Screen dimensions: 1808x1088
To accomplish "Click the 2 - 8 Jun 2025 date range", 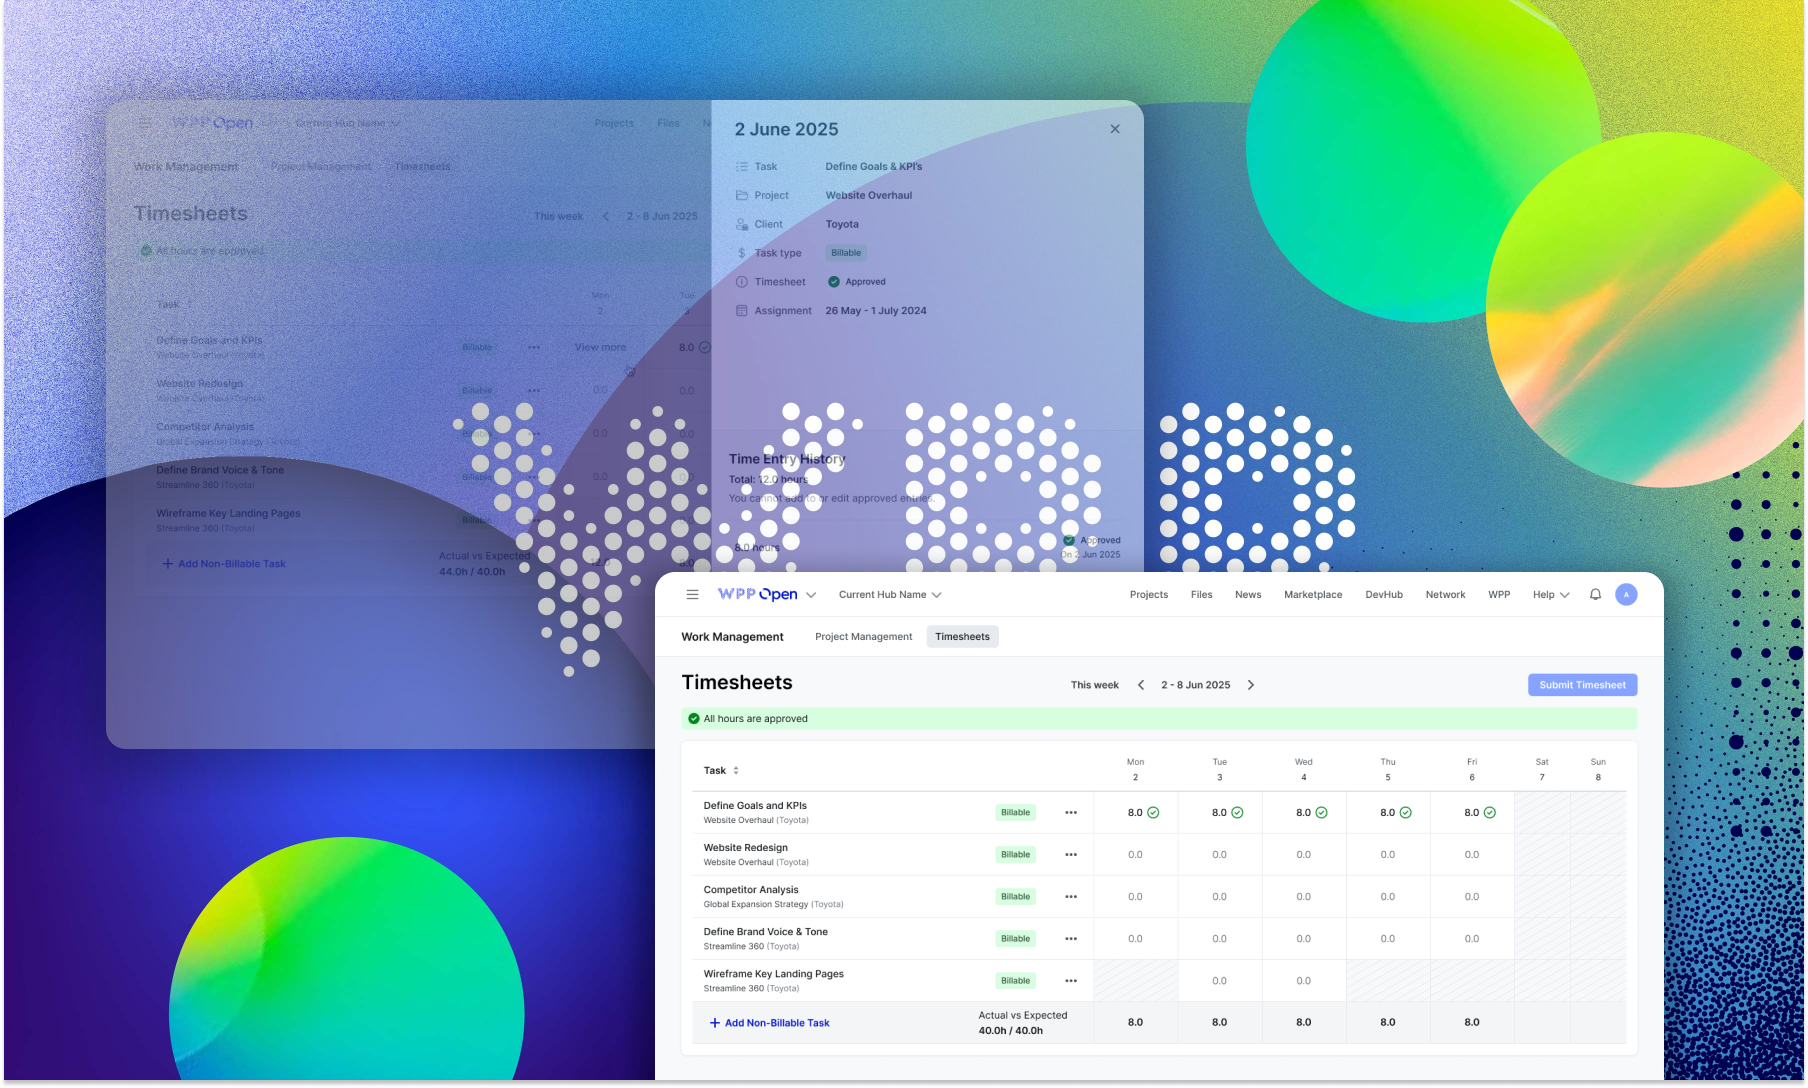I will 1195,685.
